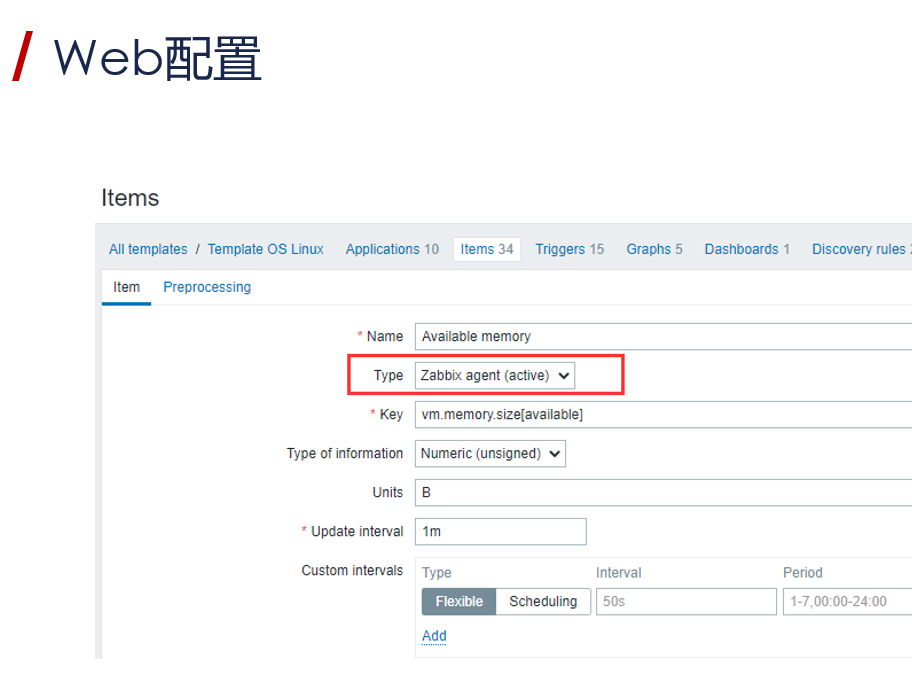This screenshot has height=684, width=912.
Task: Click the Update interval field 1m
Action: (x=500, y=532)
